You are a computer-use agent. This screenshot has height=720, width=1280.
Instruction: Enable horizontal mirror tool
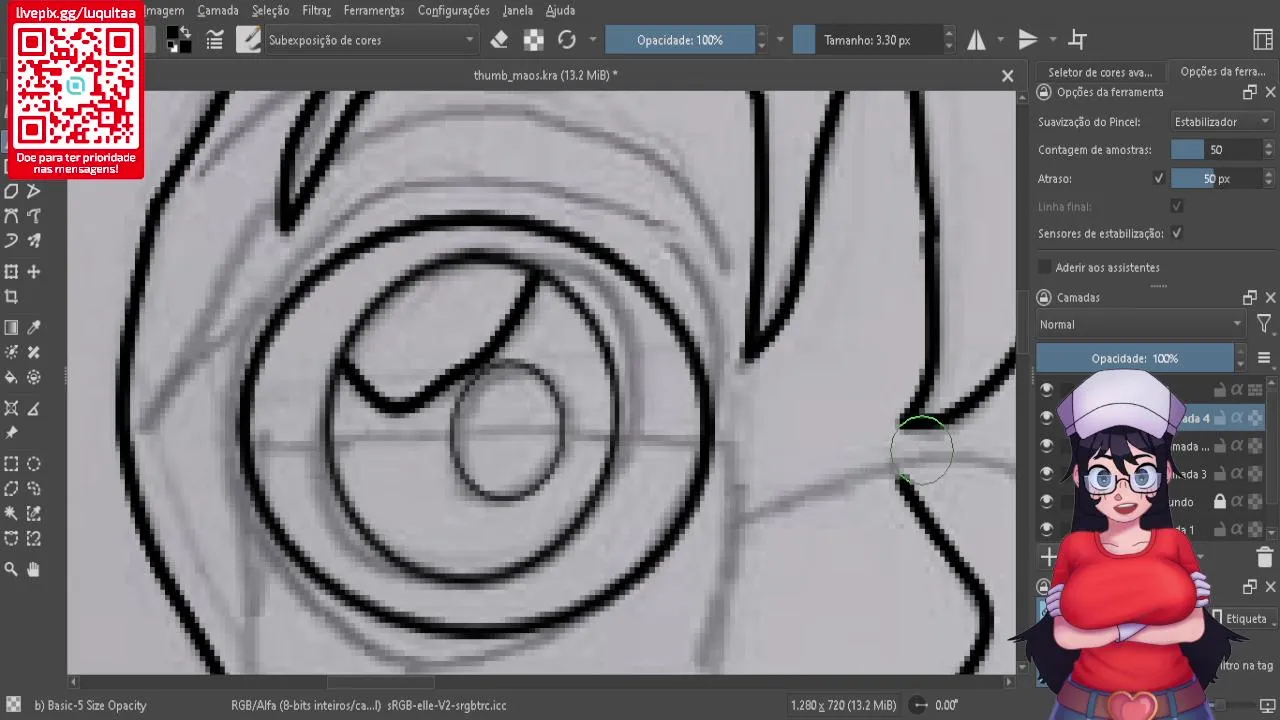976,40
